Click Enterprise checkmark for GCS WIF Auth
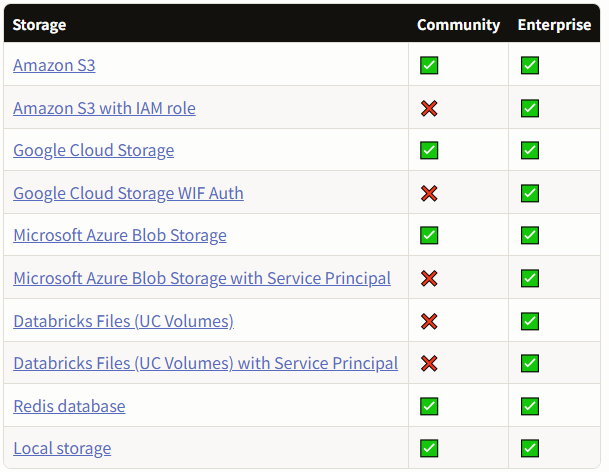This screenshot has width=609, height=472. point(530,193)
